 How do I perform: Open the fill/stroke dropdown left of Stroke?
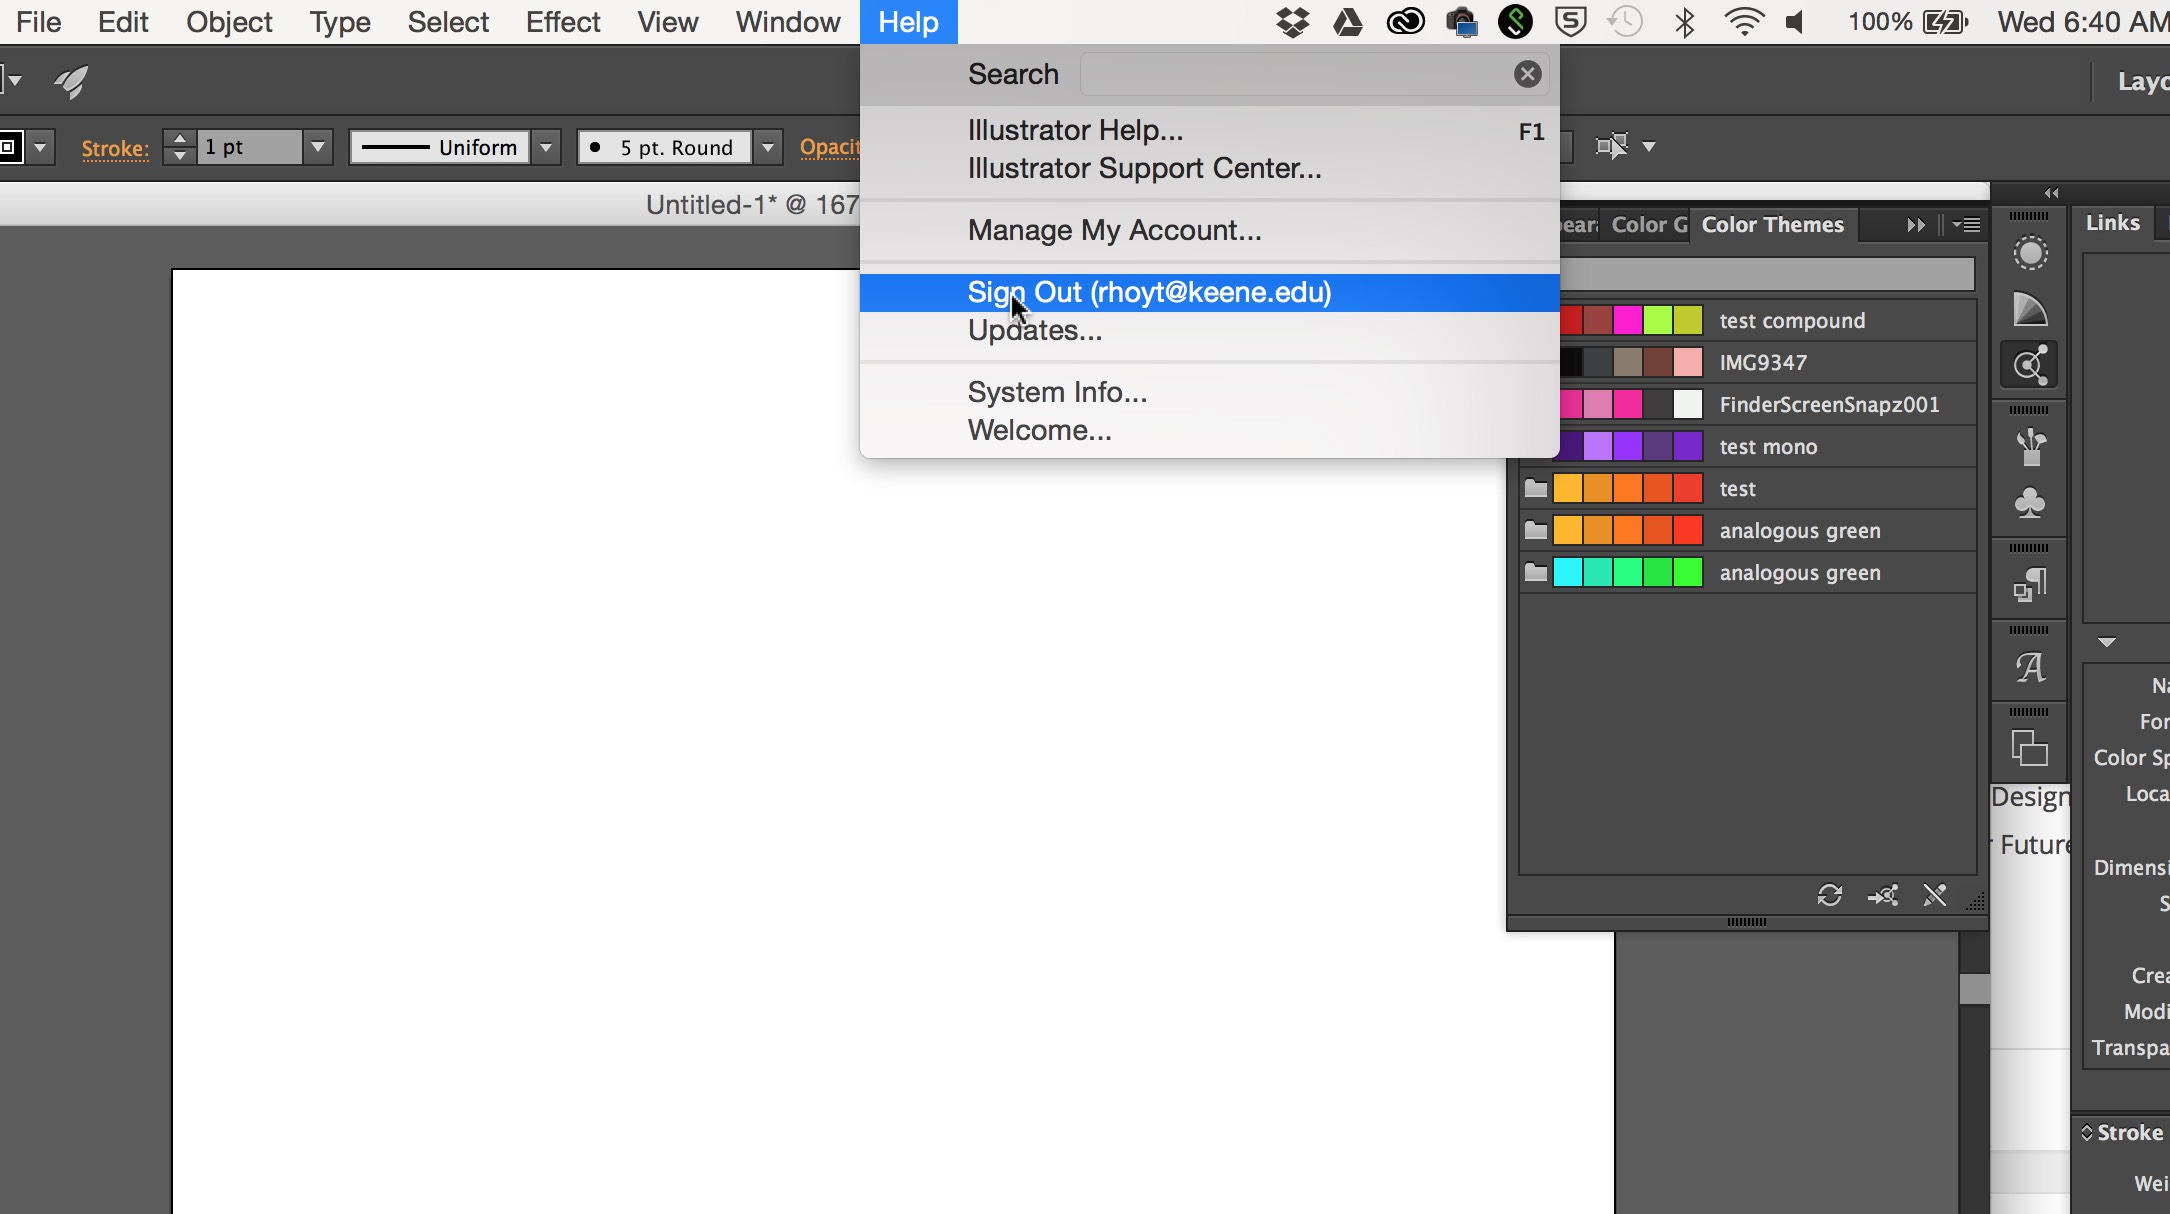pos(40,147)
